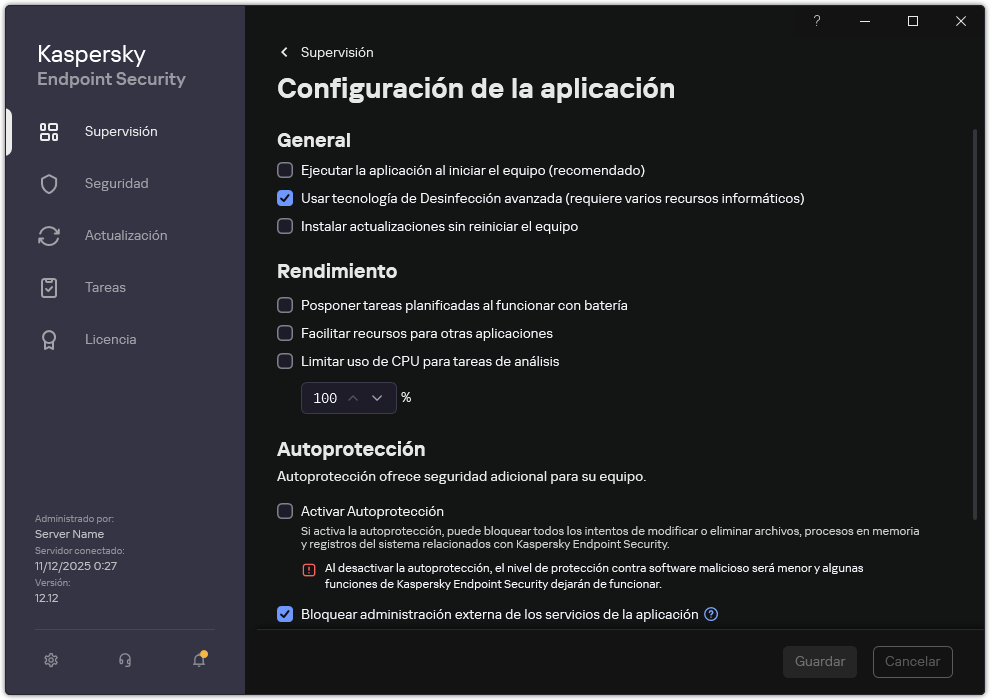Open the Supervisión monitoring section icon
The image size is (990, 700).
tap(48, 131)
